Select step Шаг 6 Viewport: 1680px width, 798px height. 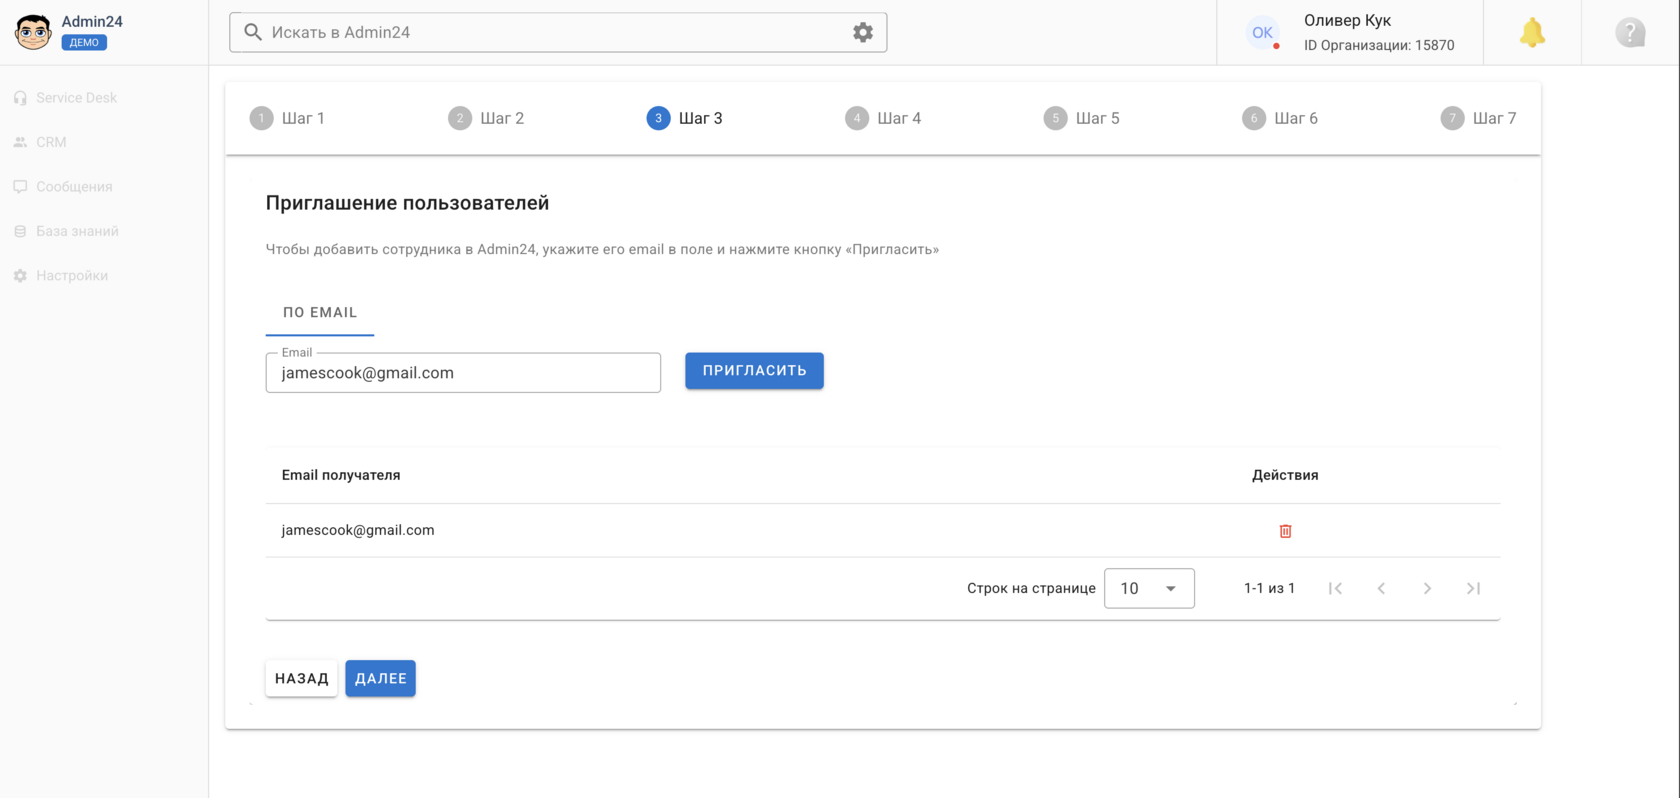click(1280, 118)
